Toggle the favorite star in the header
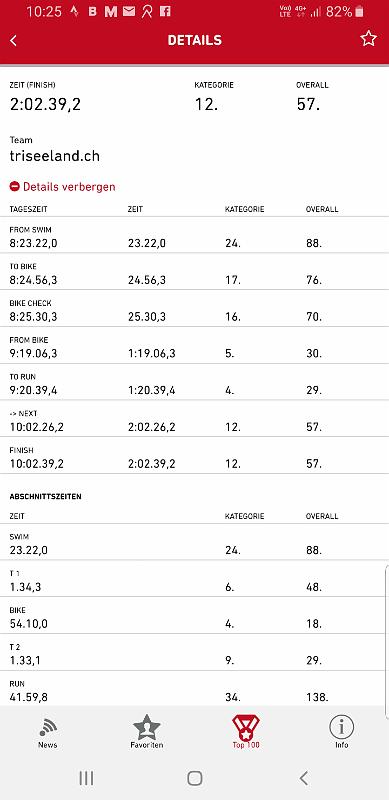This screenshot has height=800, width=389. 368,39
